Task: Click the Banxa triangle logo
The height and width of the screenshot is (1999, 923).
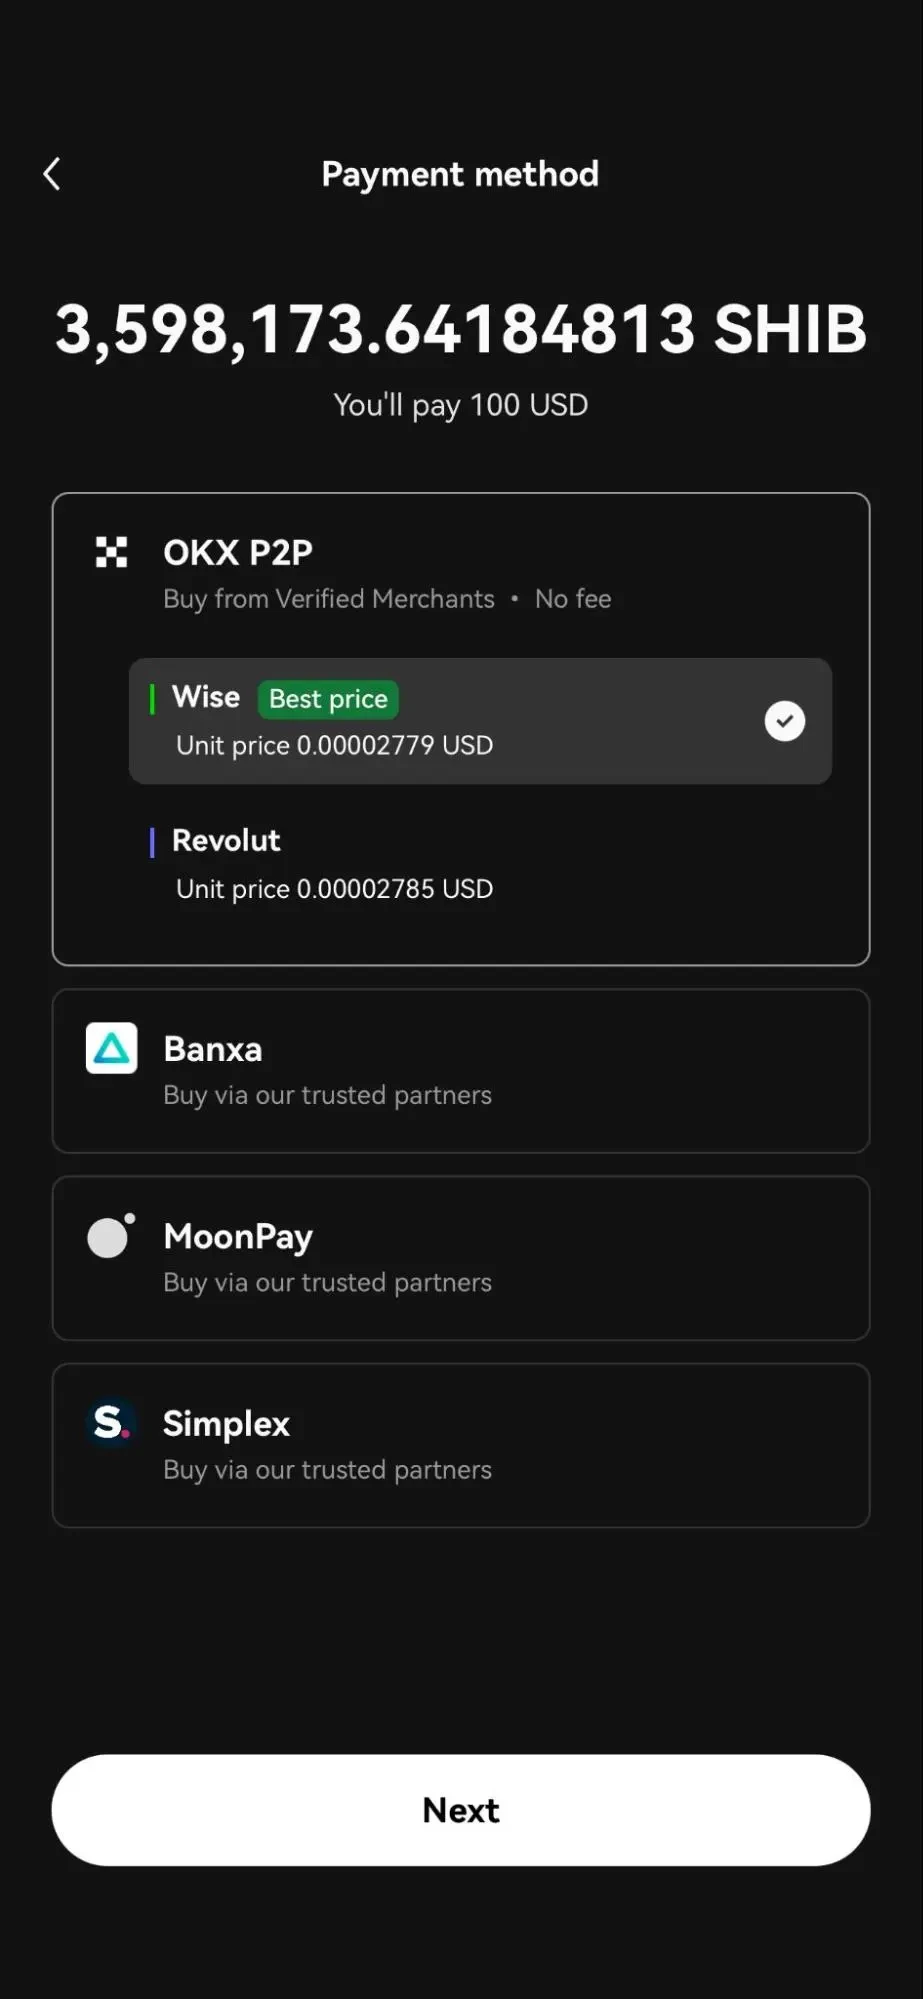Action: (111, 1048)
